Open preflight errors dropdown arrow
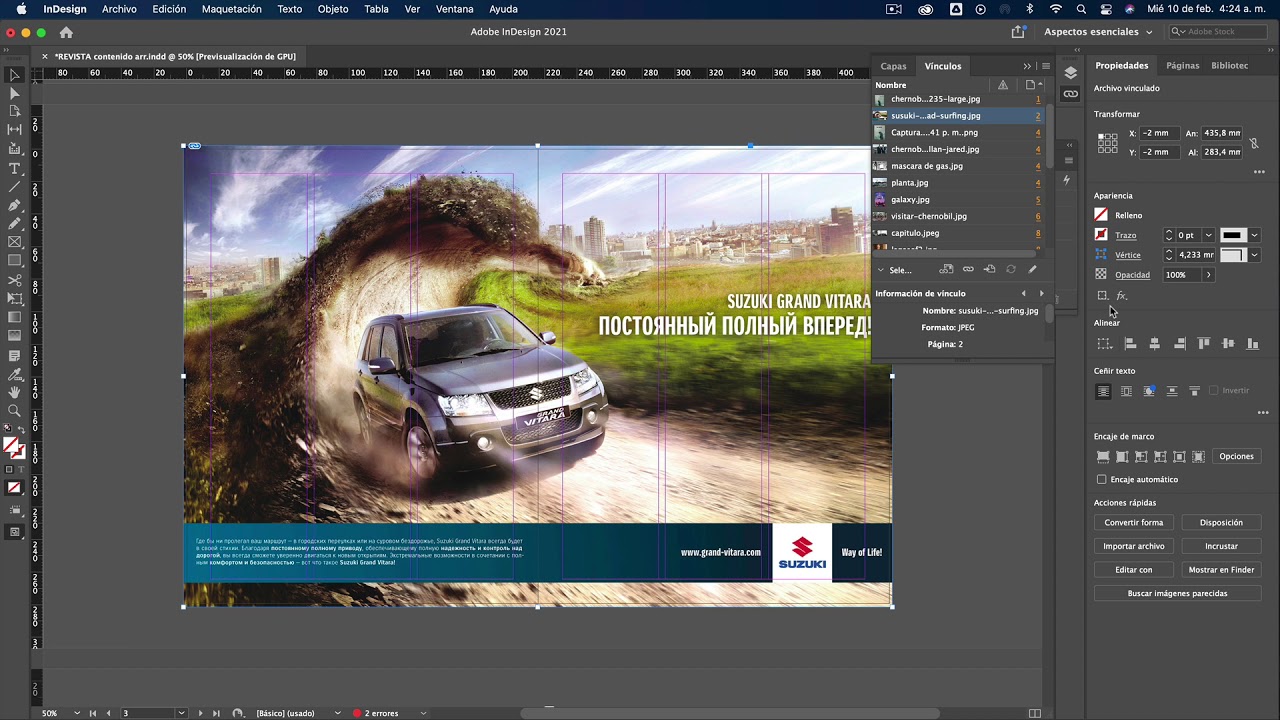Viewport: 1280px width, 720px height. [423, 713]
